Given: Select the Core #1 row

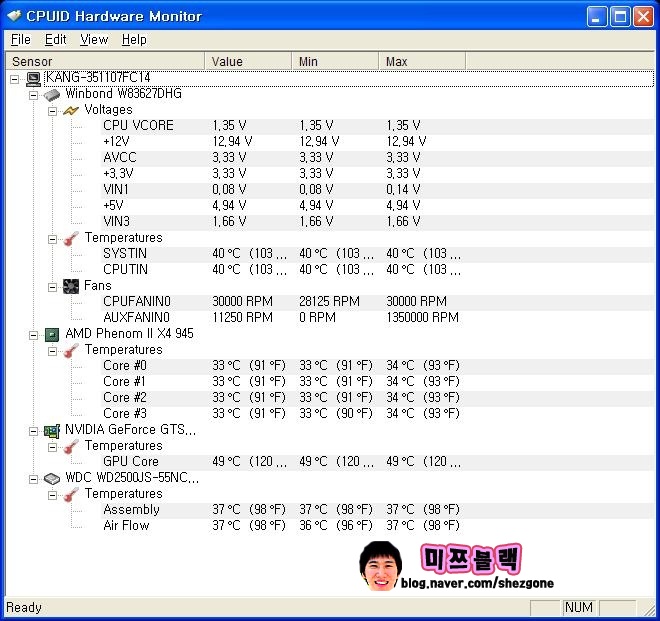Looking at the screenshot, I should [378, 382].
